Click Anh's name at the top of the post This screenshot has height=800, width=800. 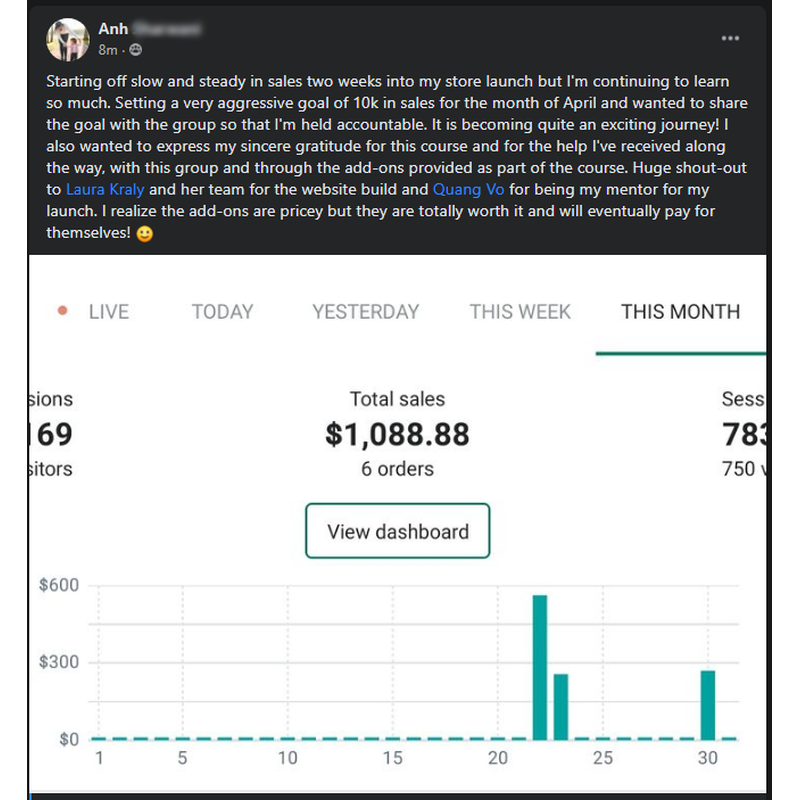pyautogui.click(x=112, y=29)
